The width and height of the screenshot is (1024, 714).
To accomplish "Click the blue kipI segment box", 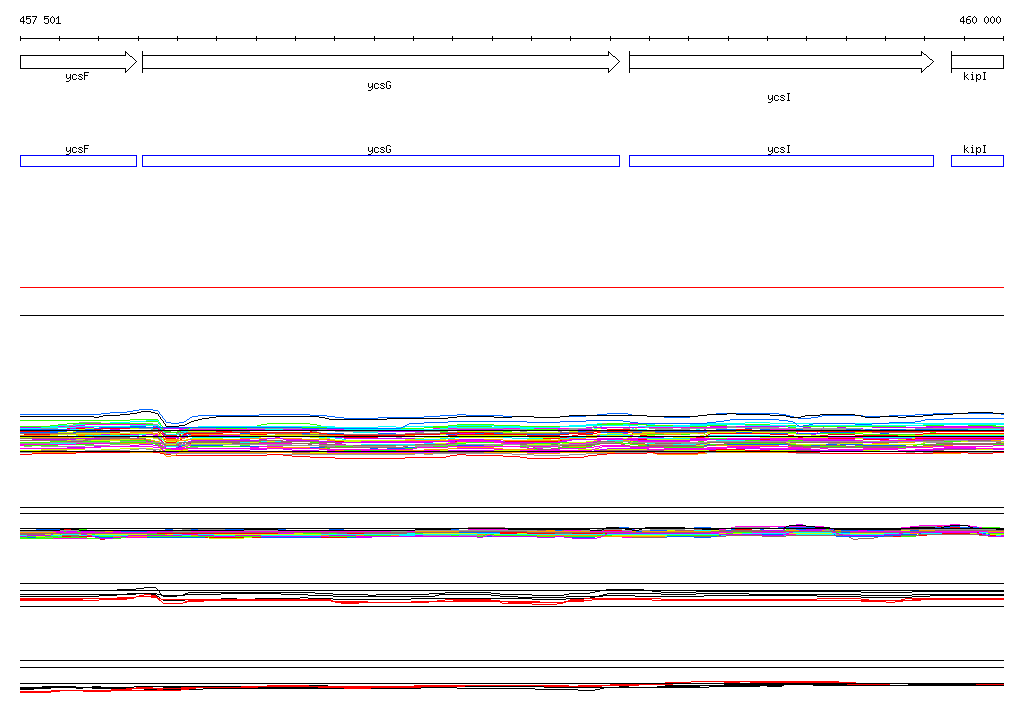I will tap(977, 161).
